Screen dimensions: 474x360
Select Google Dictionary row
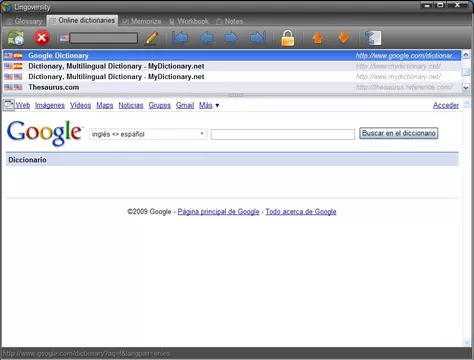[x=232, y=56]
